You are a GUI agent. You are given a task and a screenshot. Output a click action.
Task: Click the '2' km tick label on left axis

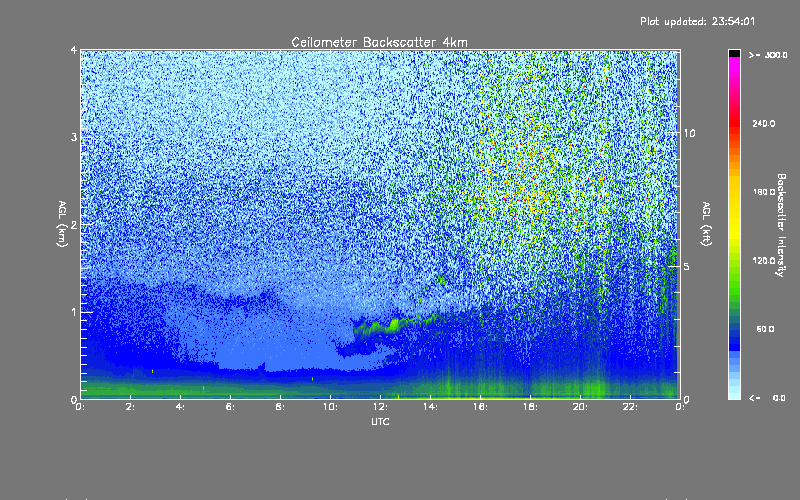coord(74,225)
